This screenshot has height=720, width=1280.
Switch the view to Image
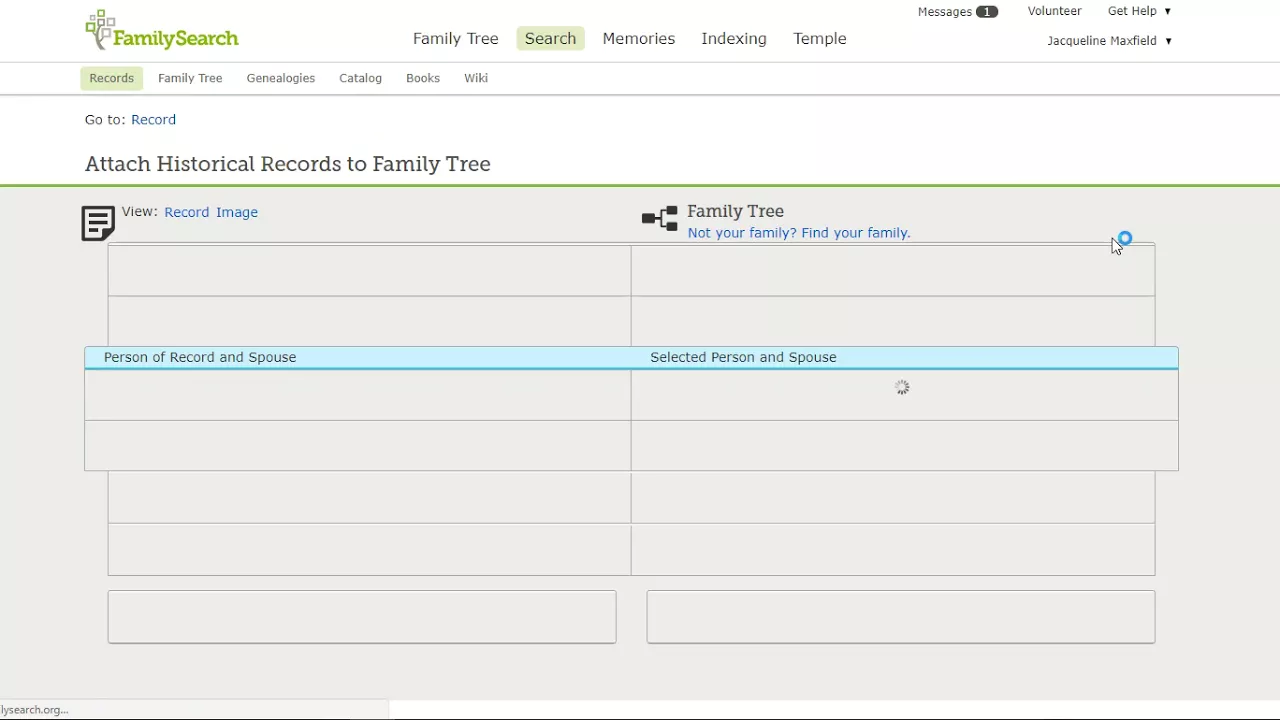pos(237,212)
